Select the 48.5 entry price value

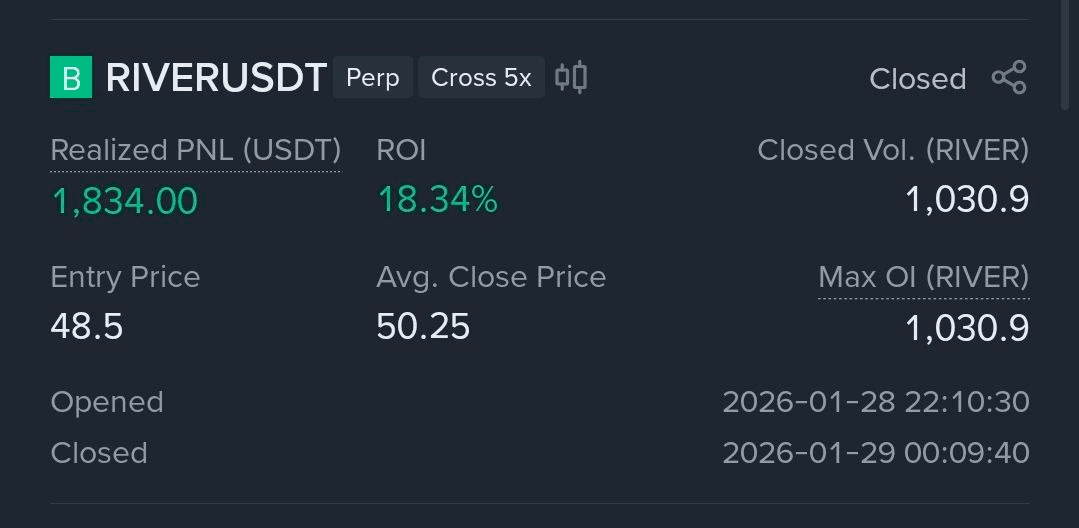pyautogui.click(x=87, y=327)
